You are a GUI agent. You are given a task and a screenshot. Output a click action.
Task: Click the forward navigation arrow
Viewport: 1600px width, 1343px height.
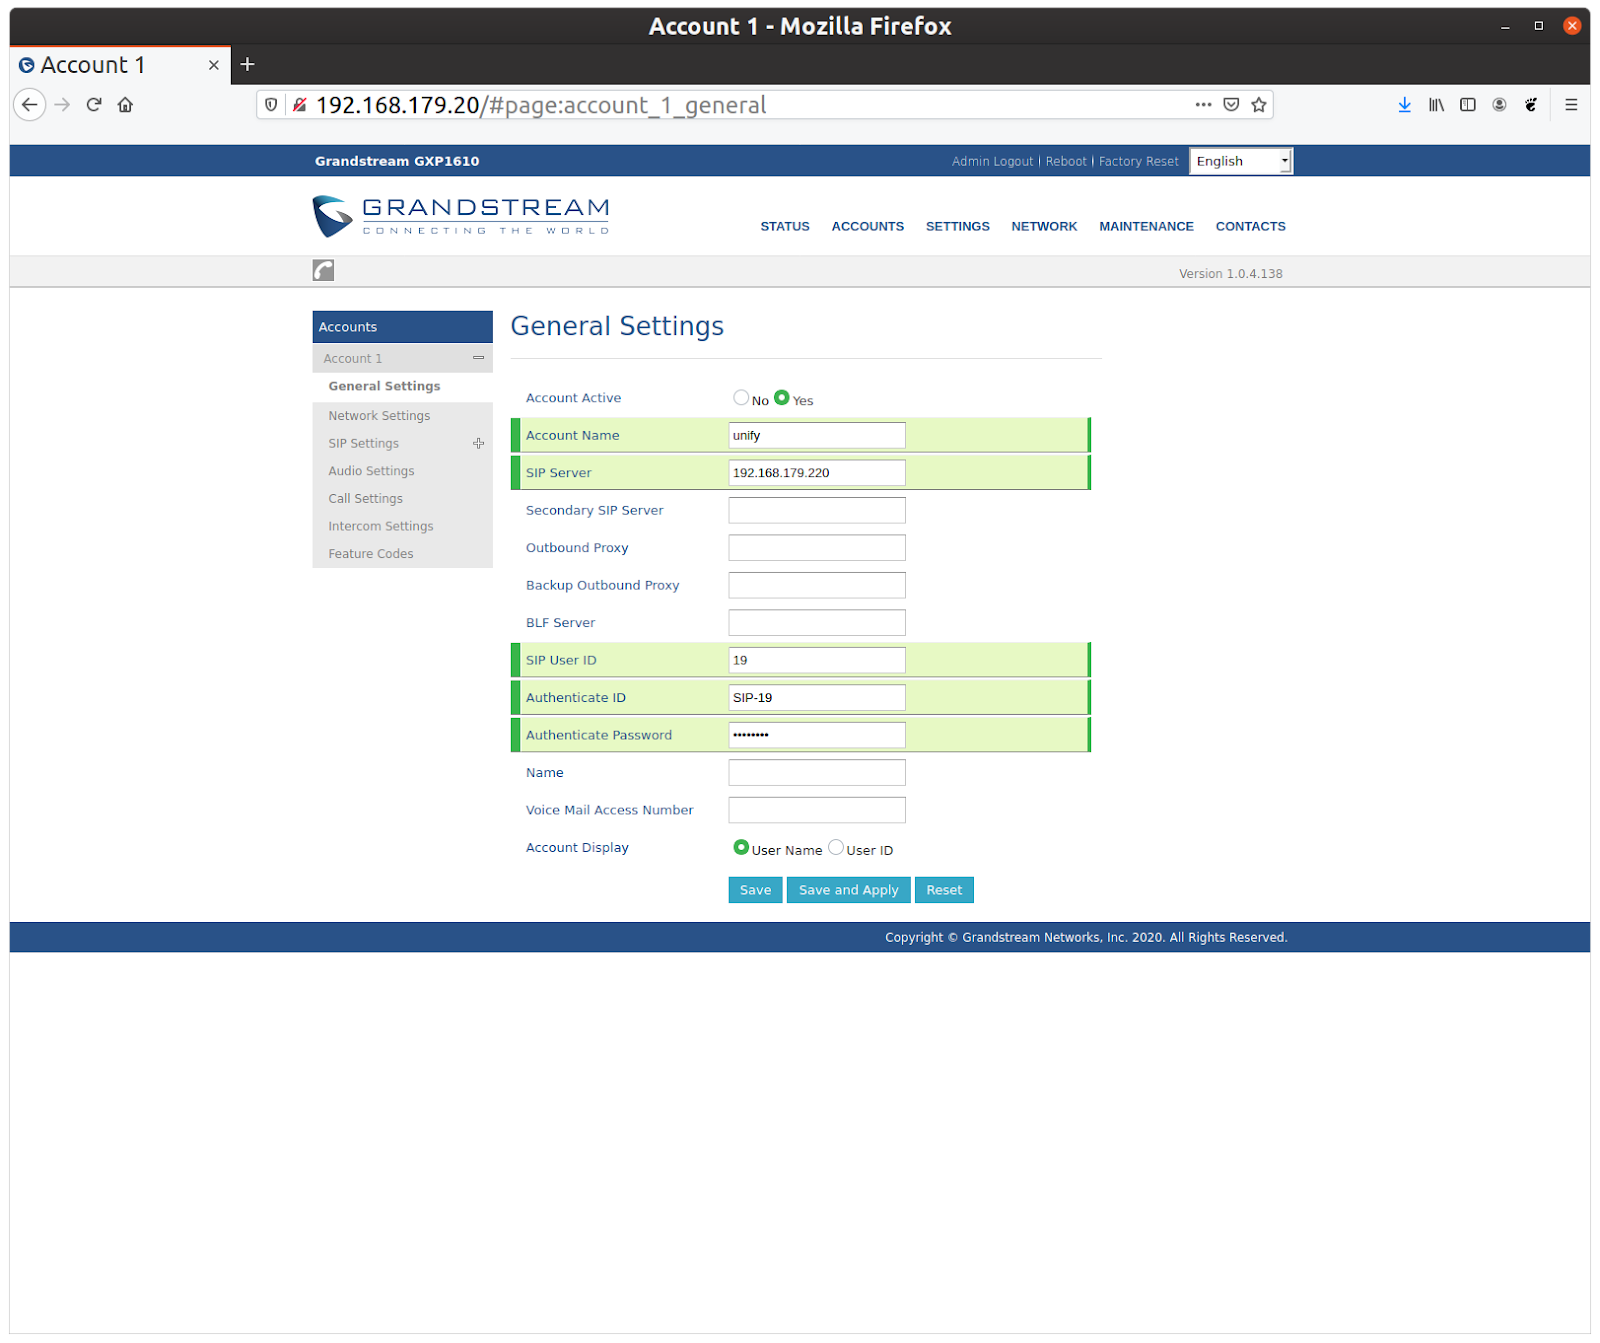pos(62,105)
